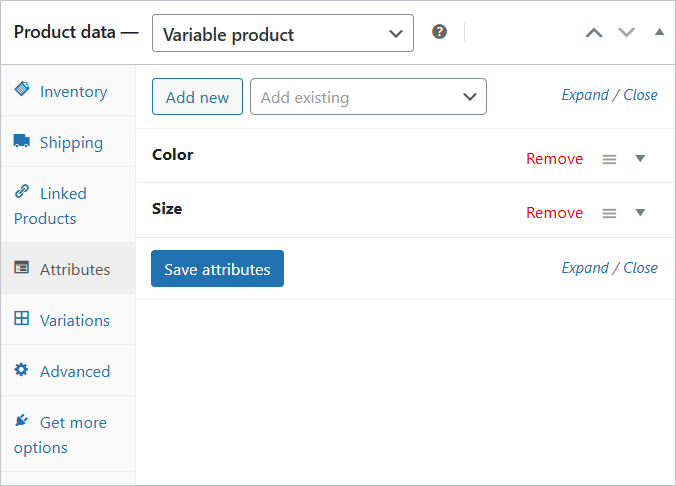Open the Attributes tab
Image resolution: width=676 pixels, height=486 pixels.
(68, 268)
